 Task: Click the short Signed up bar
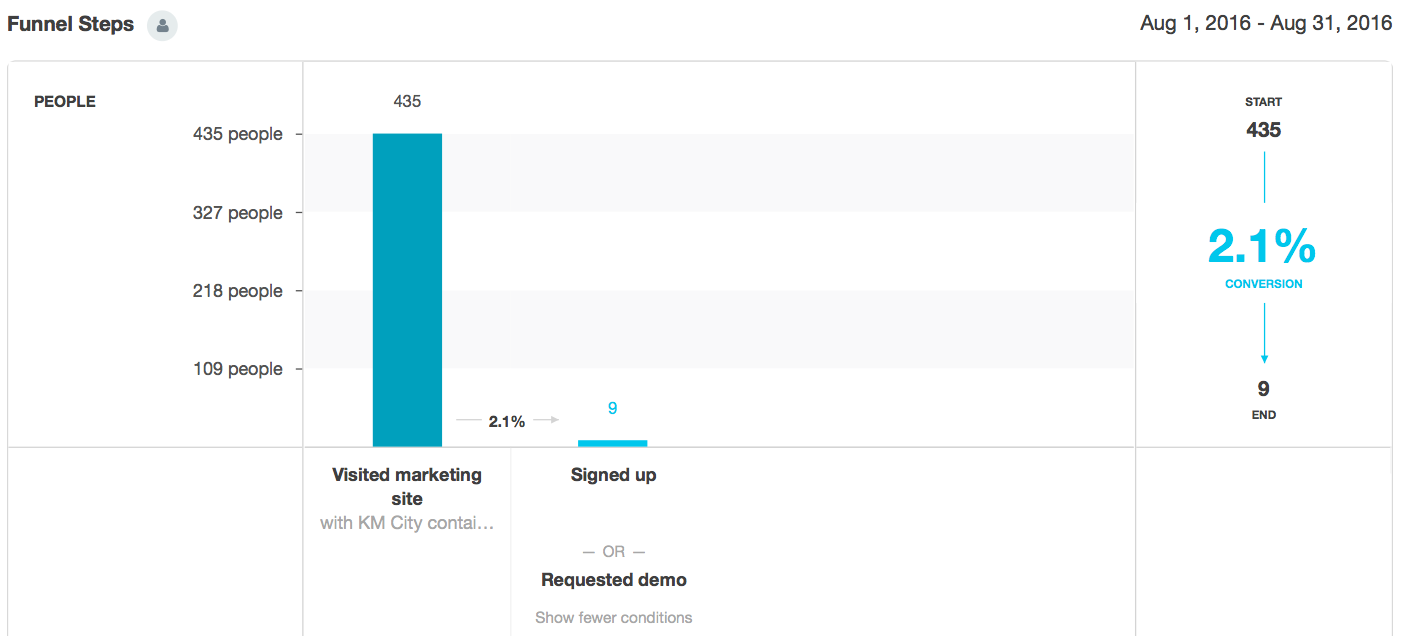coord(612,443)
